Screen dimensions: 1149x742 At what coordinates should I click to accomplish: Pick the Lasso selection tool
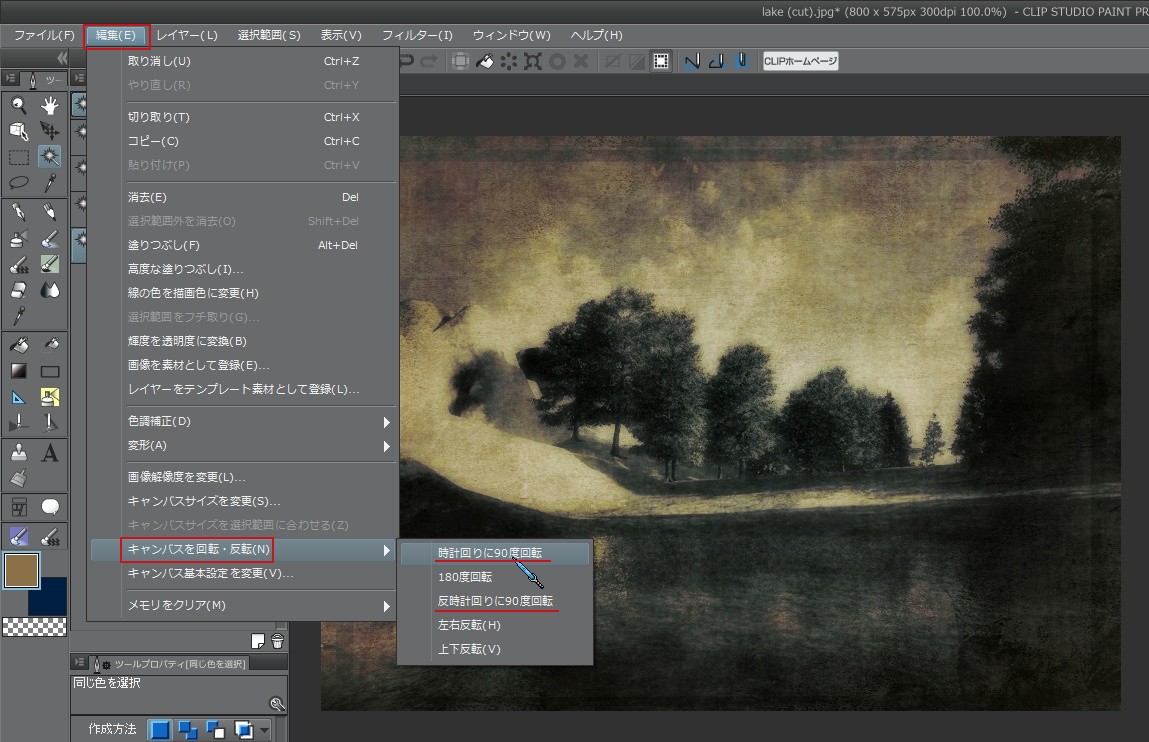click(x=19, y=183)
